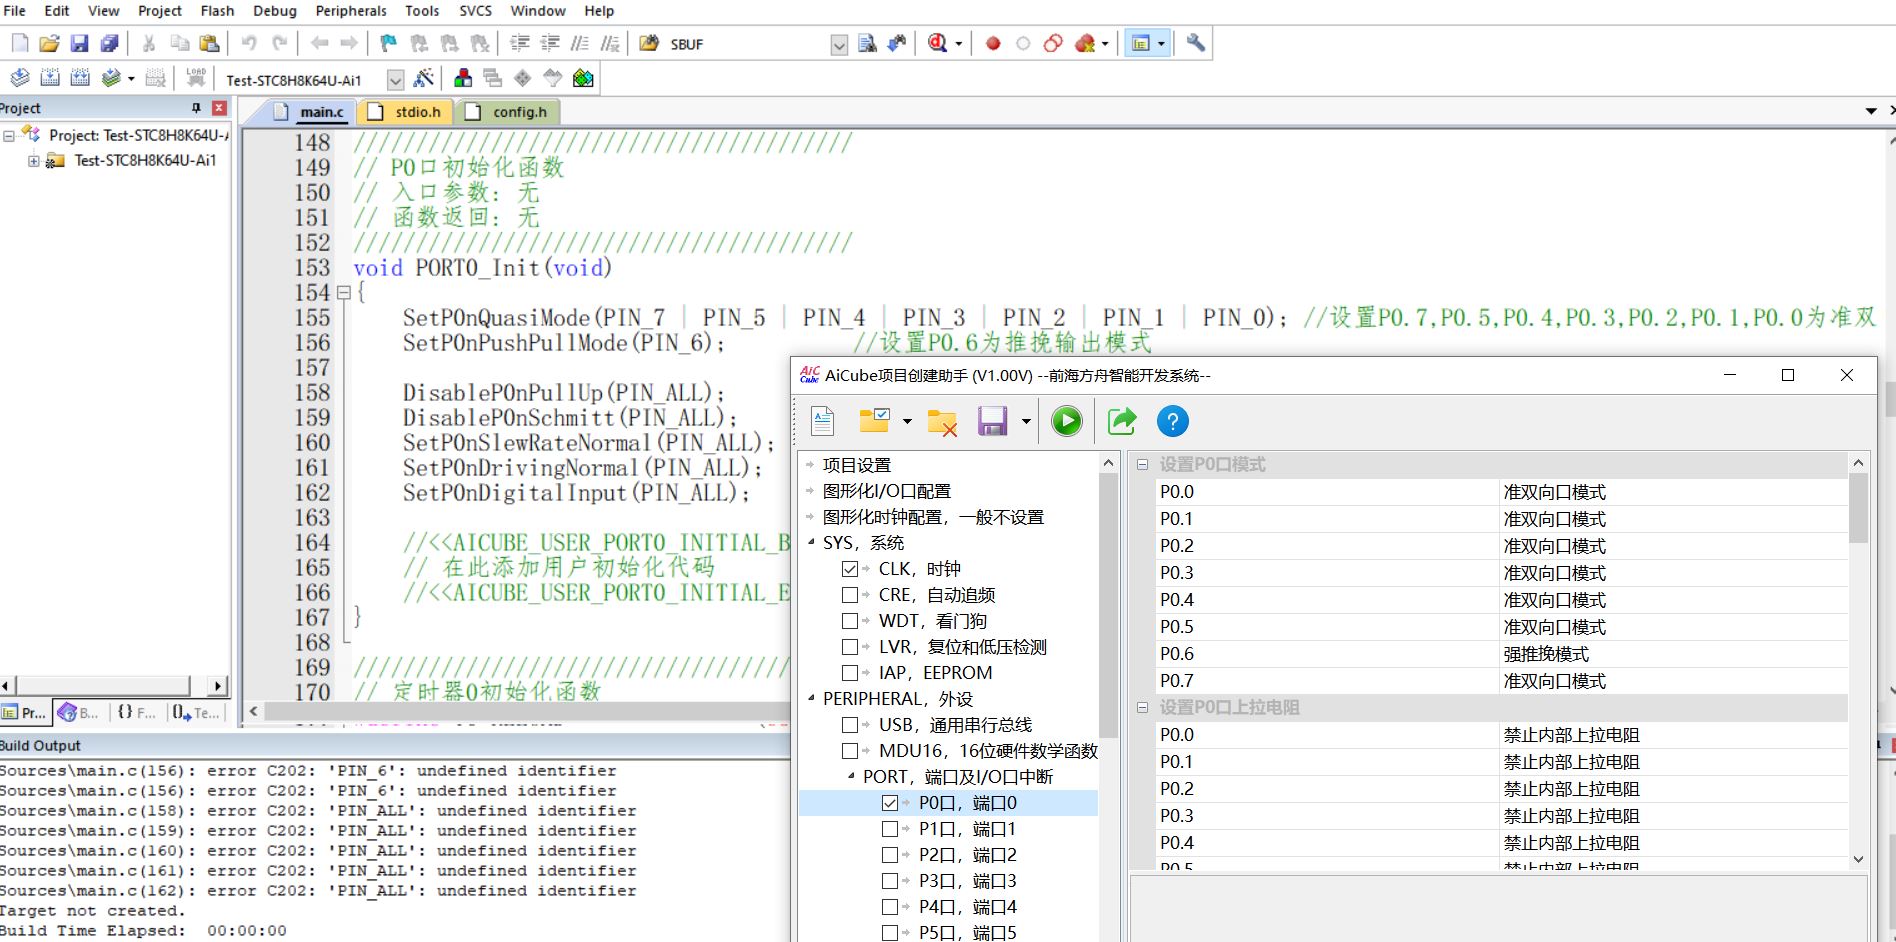1896x942 pixels.
Task: Switch to the Functions panel tab
Action: 136,712
